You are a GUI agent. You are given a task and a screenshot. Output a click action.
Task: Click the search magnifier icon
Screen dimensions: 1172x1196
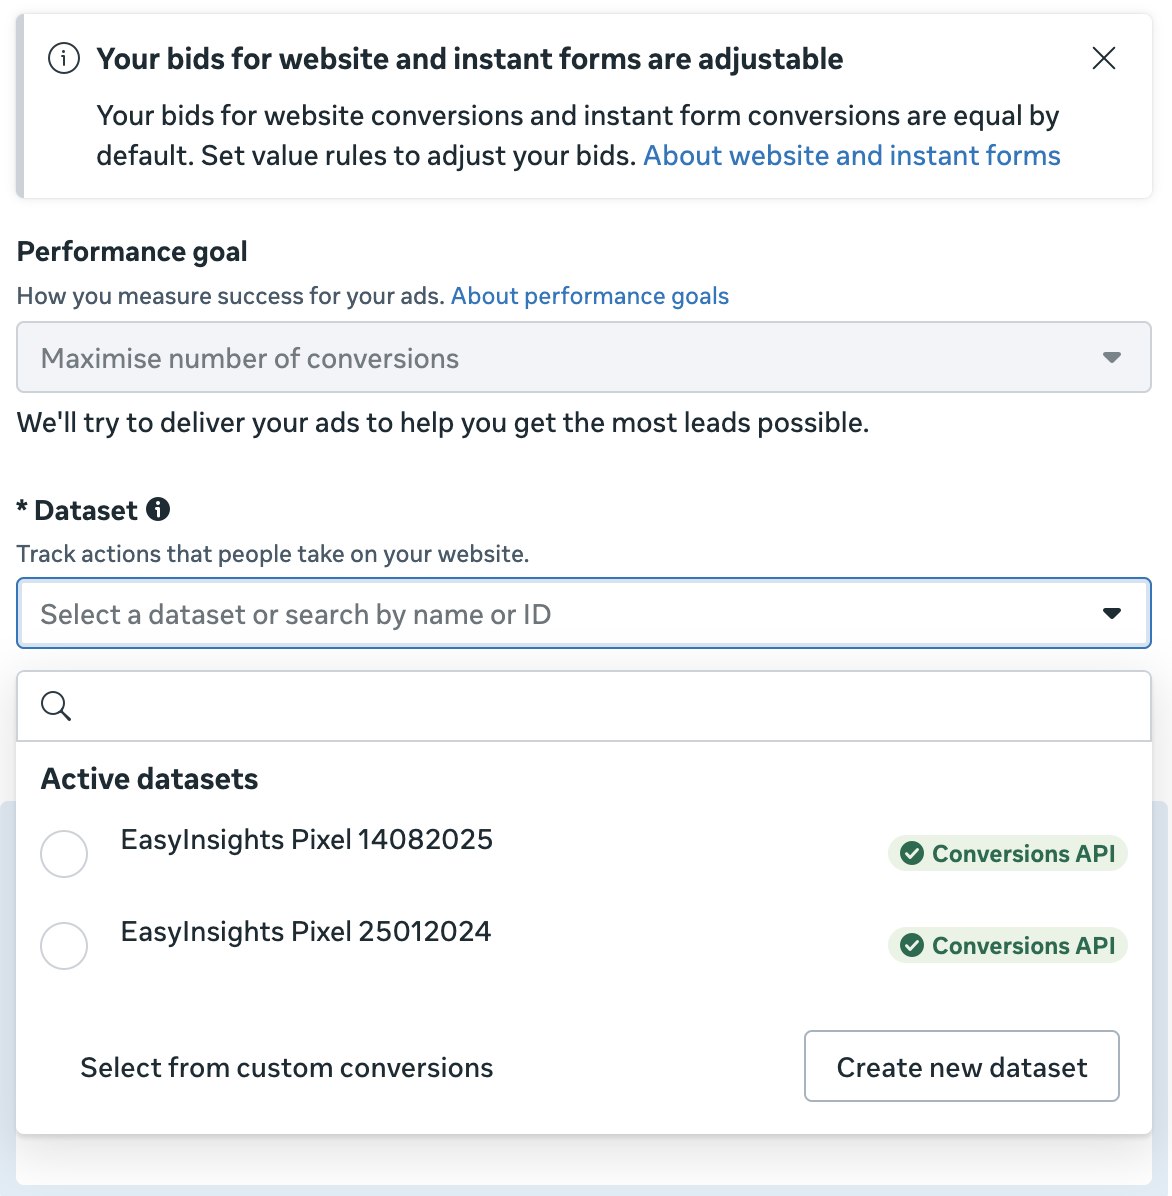(x=56, y=706)
